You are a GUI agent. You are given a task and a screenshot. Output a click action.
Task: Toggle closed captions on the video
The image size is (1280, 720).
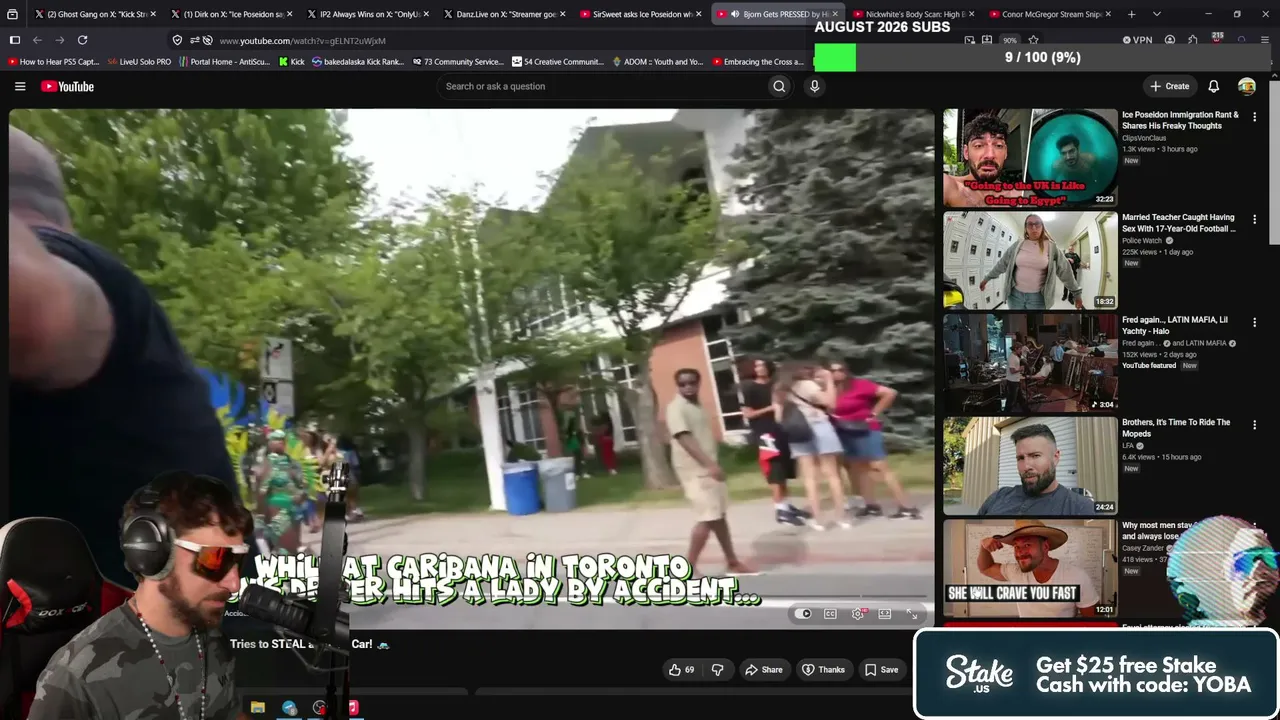click(x=830, y=614)
